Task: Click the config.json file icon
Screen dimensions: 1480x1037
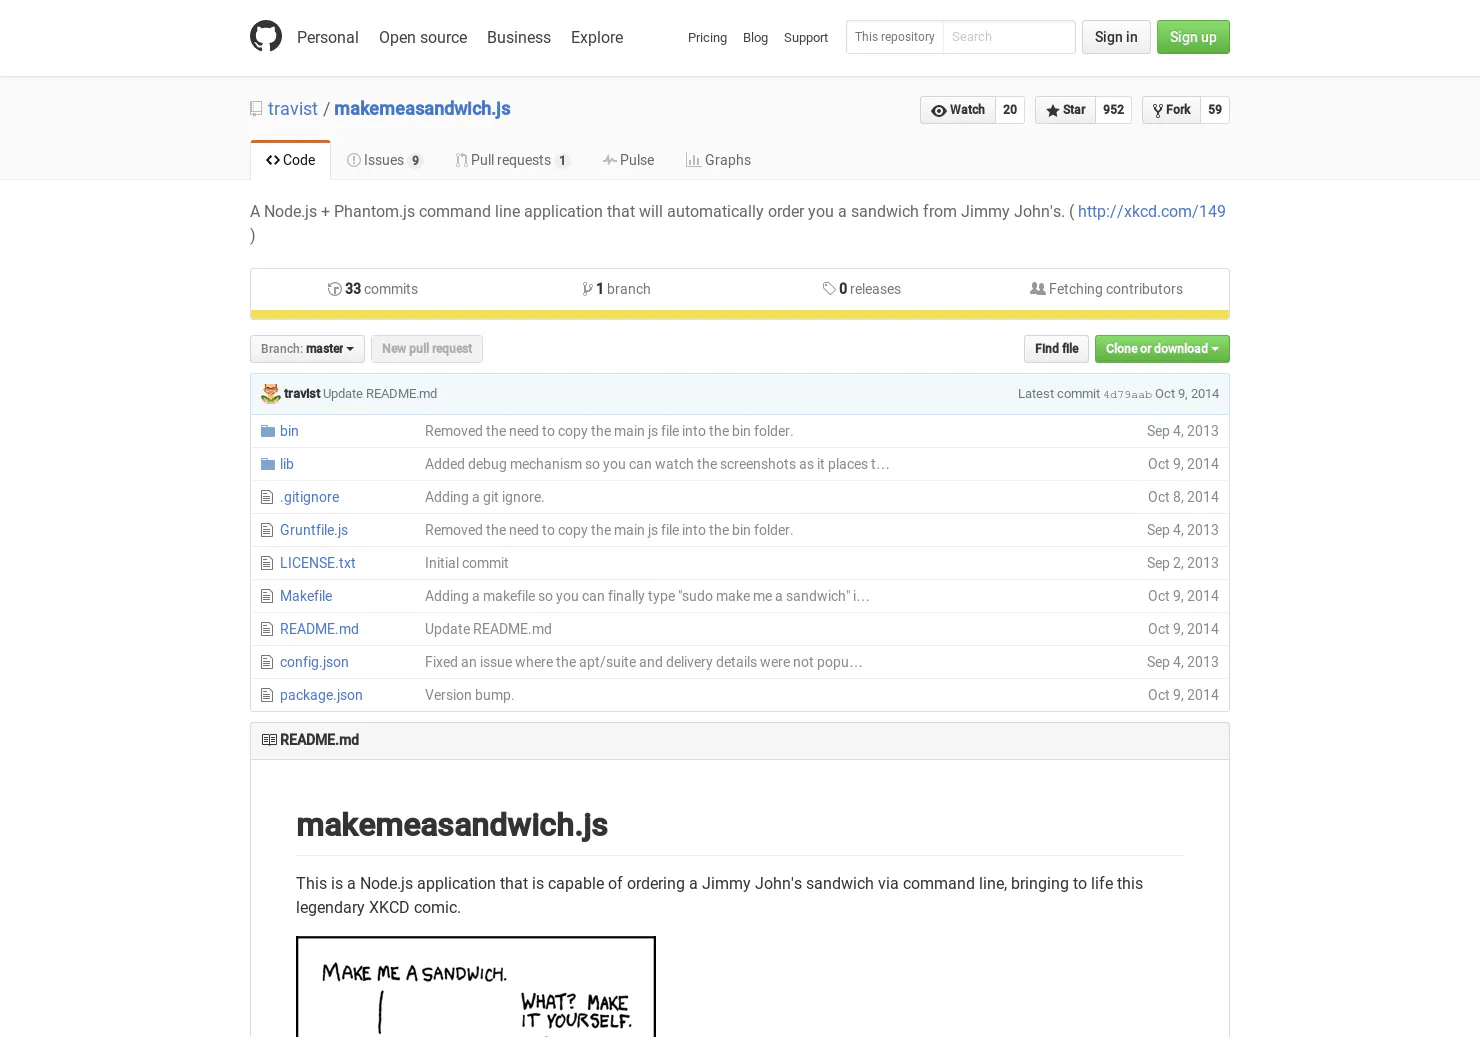Action: pos(267,662)
